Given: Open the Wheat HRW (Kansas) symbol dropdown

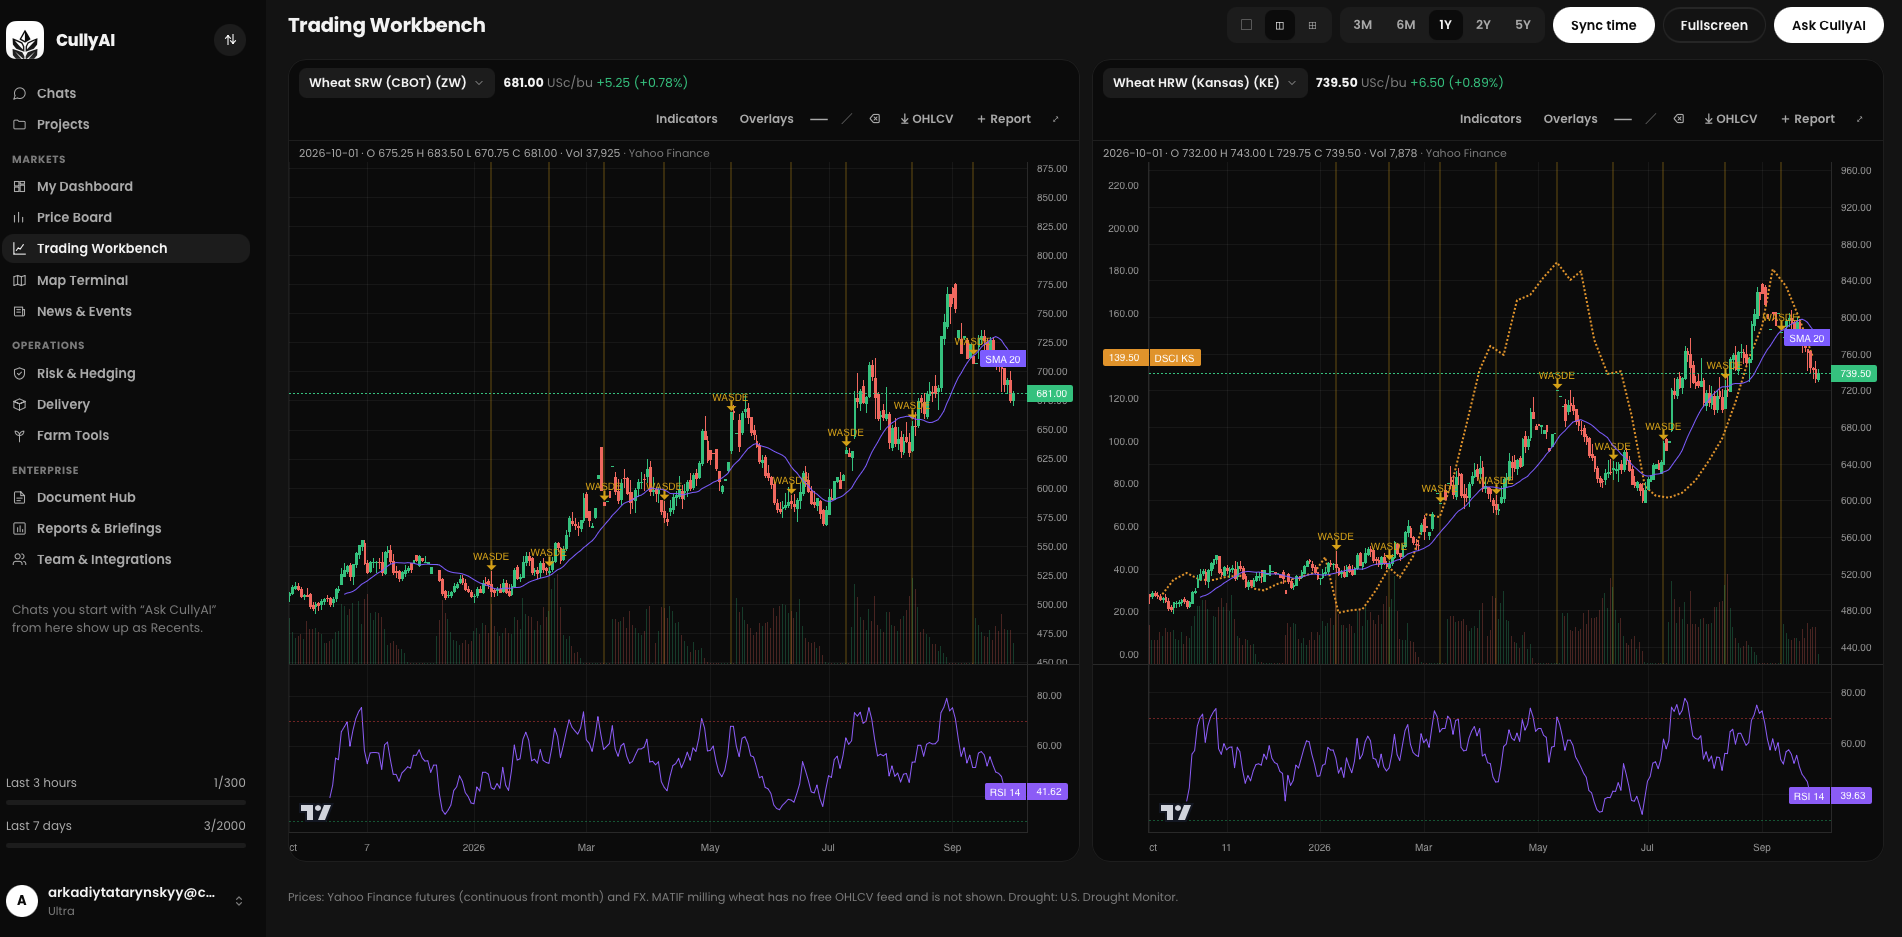Looking at the screenshot, I should pyautogui.click(x=1204, y=83).
